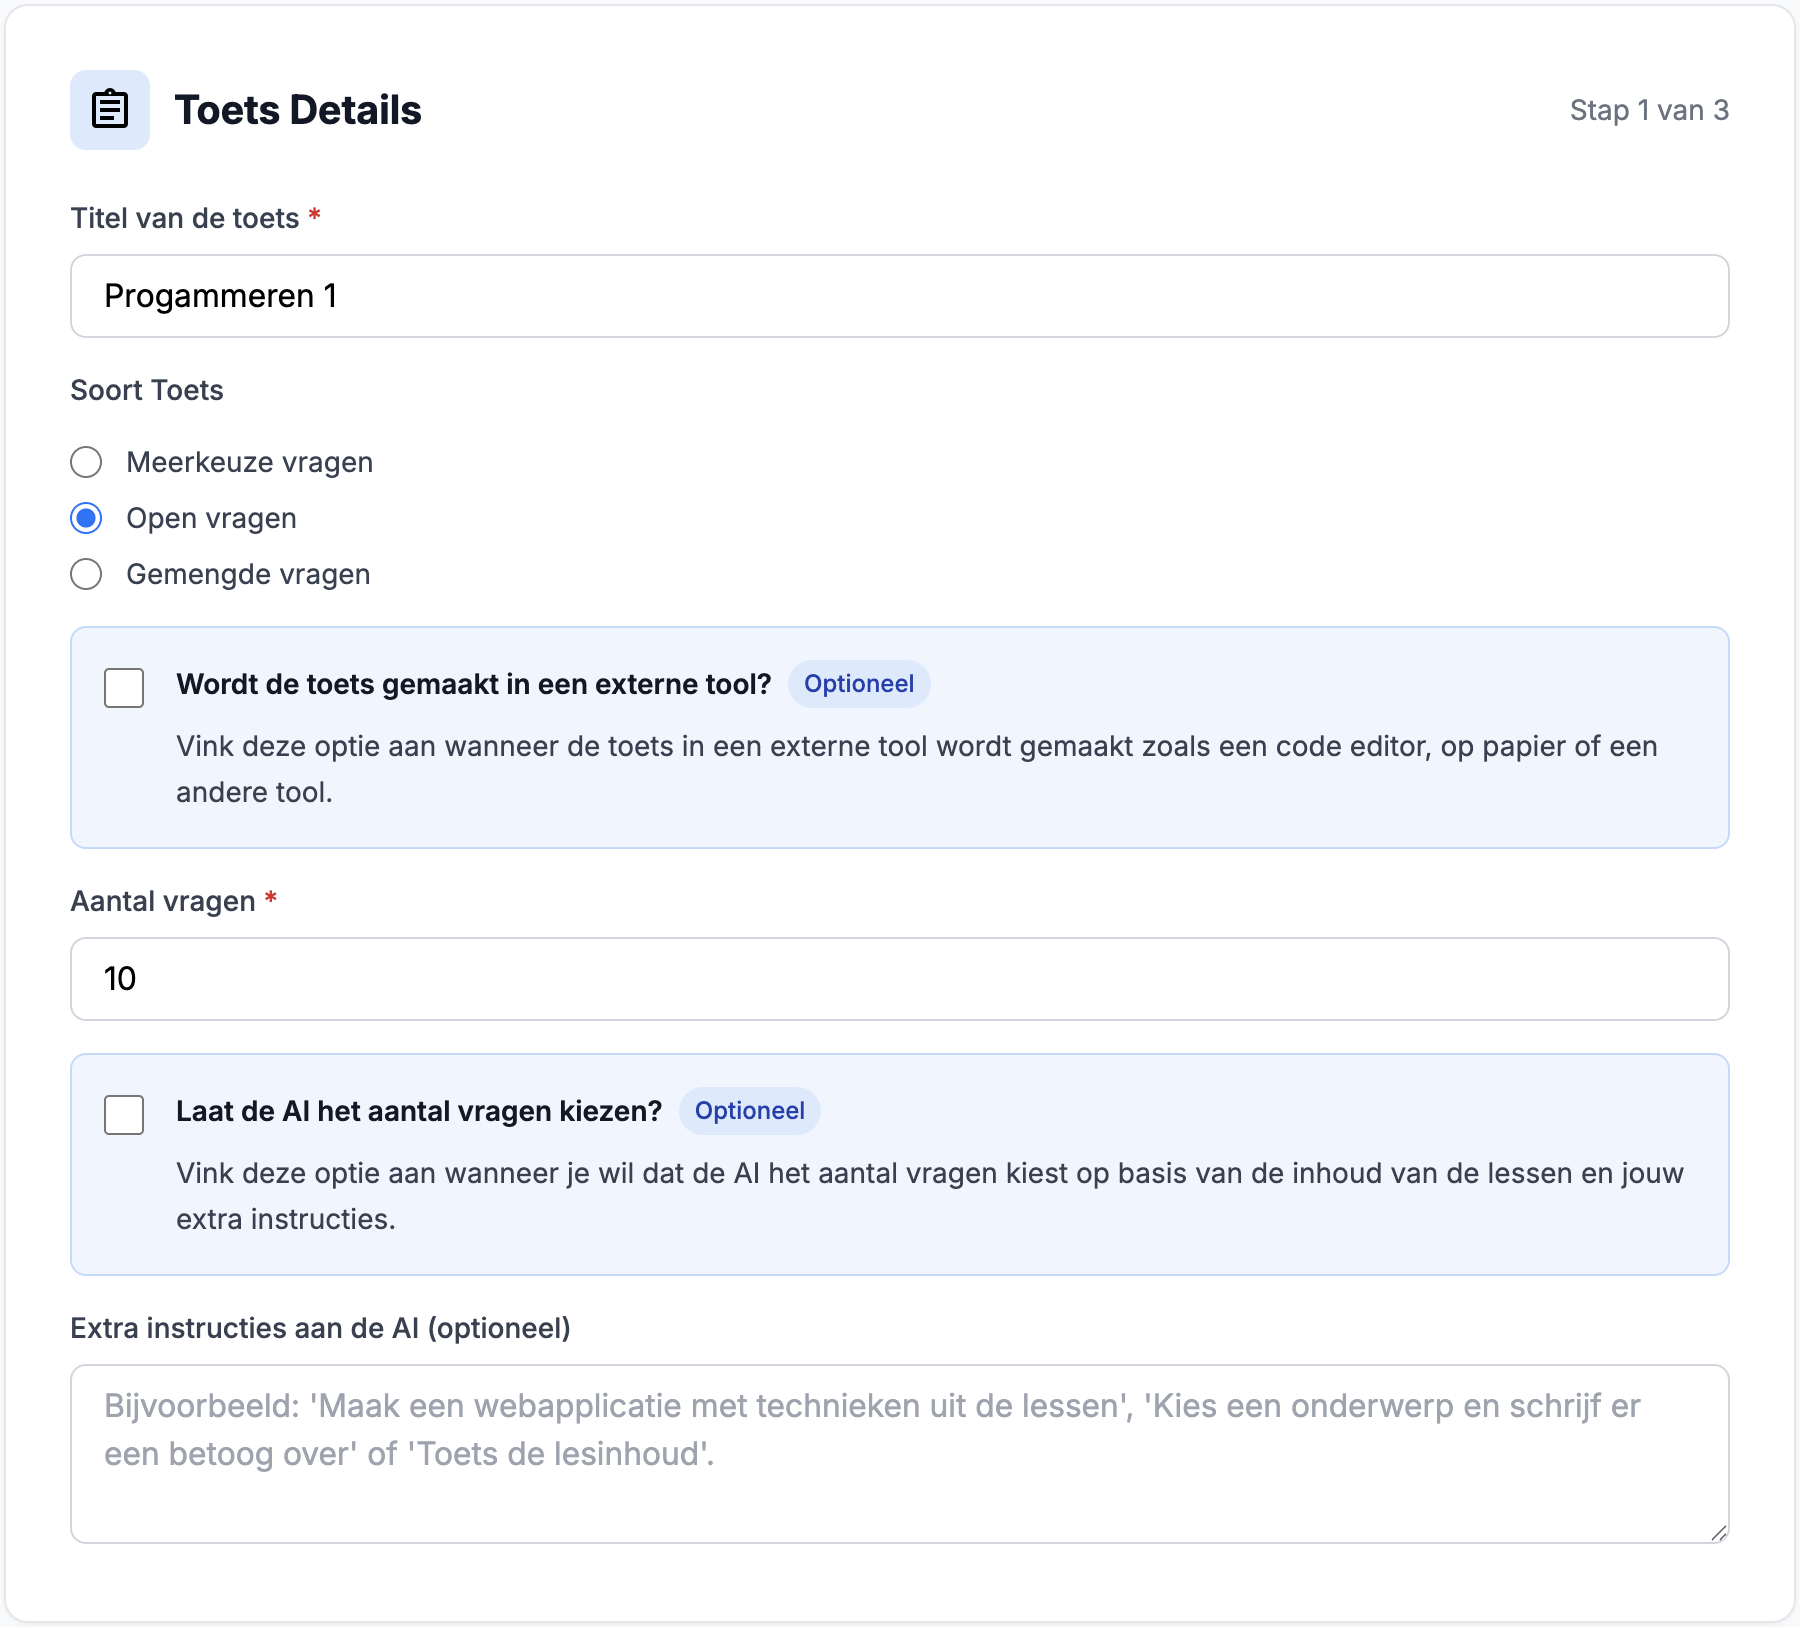Click the clipboard icon beside Toets Details
This screenshot has width=1800, height=1627.
pyautogui.click(x=110, y=110)
